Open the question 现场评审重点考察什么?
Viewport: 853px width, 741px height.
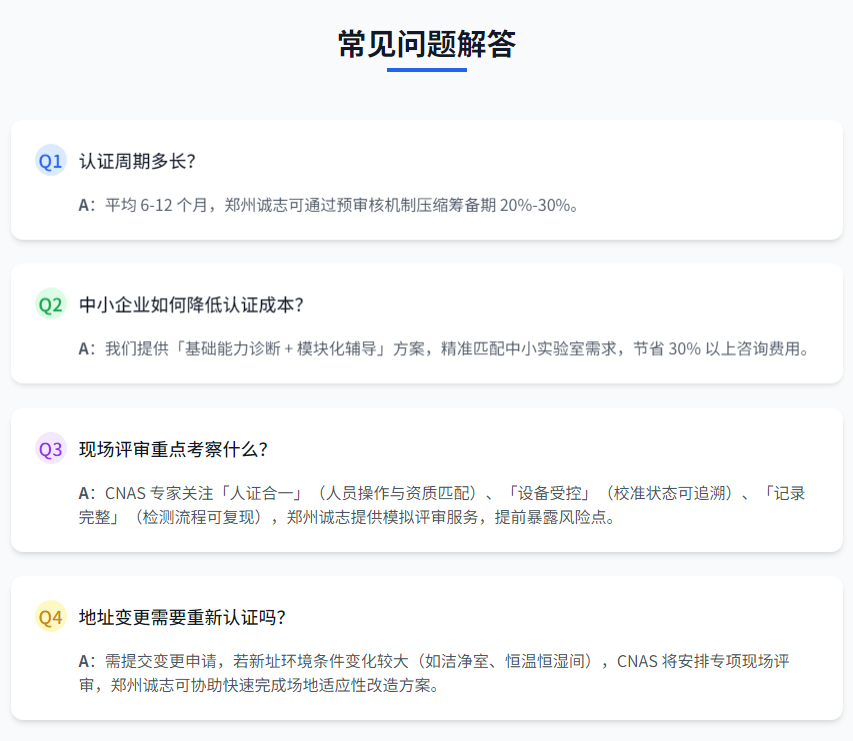pos(173,449)
